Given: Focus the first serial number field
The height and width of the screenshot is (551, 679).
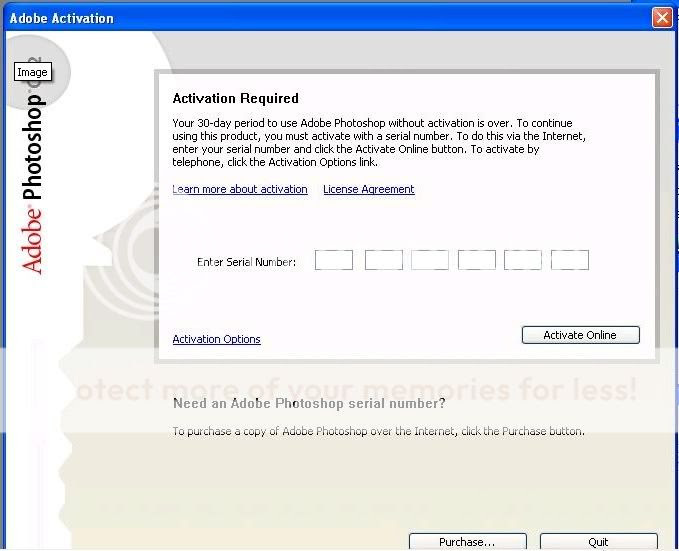Looking at the screenshot, I should pos(333,260).
